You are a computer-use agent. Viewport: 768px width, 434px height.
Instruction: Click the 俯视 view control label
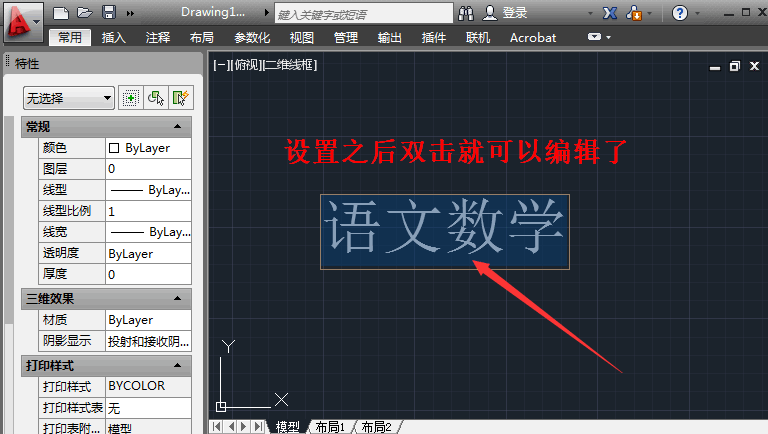point(246,65)
